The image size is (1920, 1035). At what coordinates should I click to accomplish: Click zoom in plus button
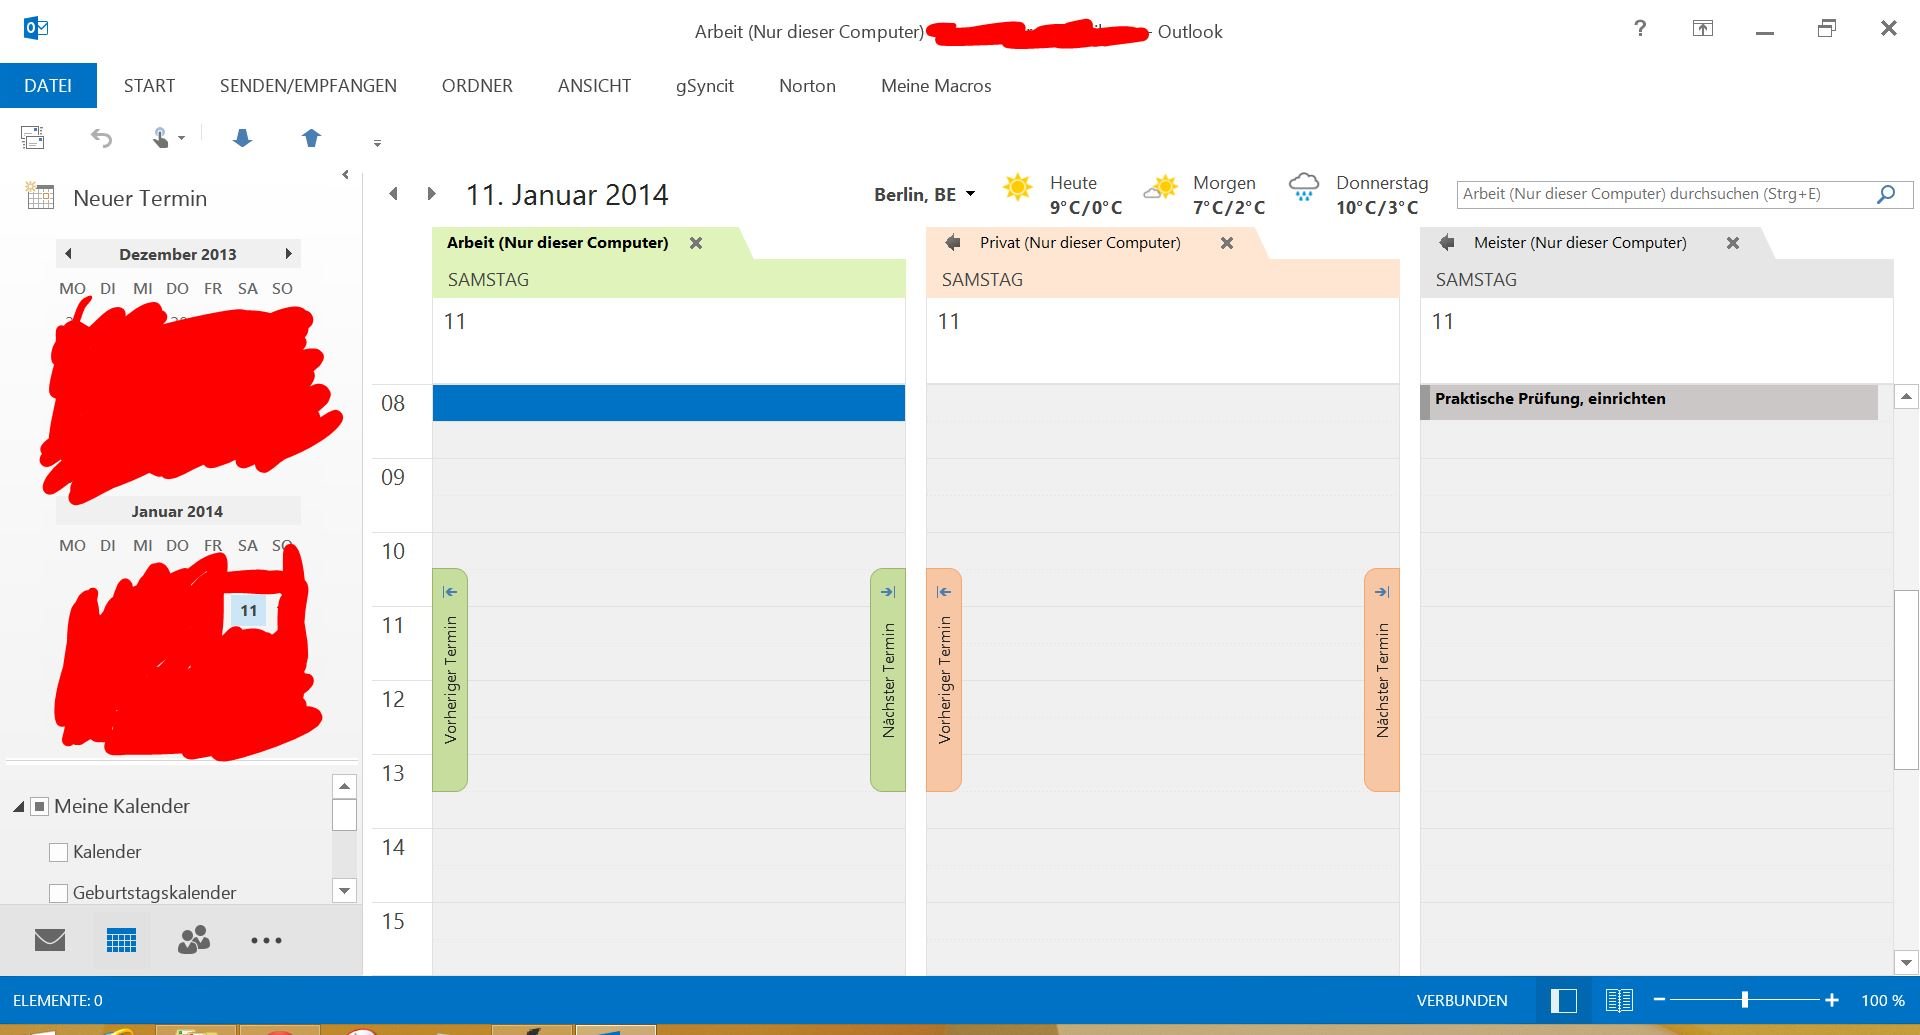click(x=1831, y=1000)
